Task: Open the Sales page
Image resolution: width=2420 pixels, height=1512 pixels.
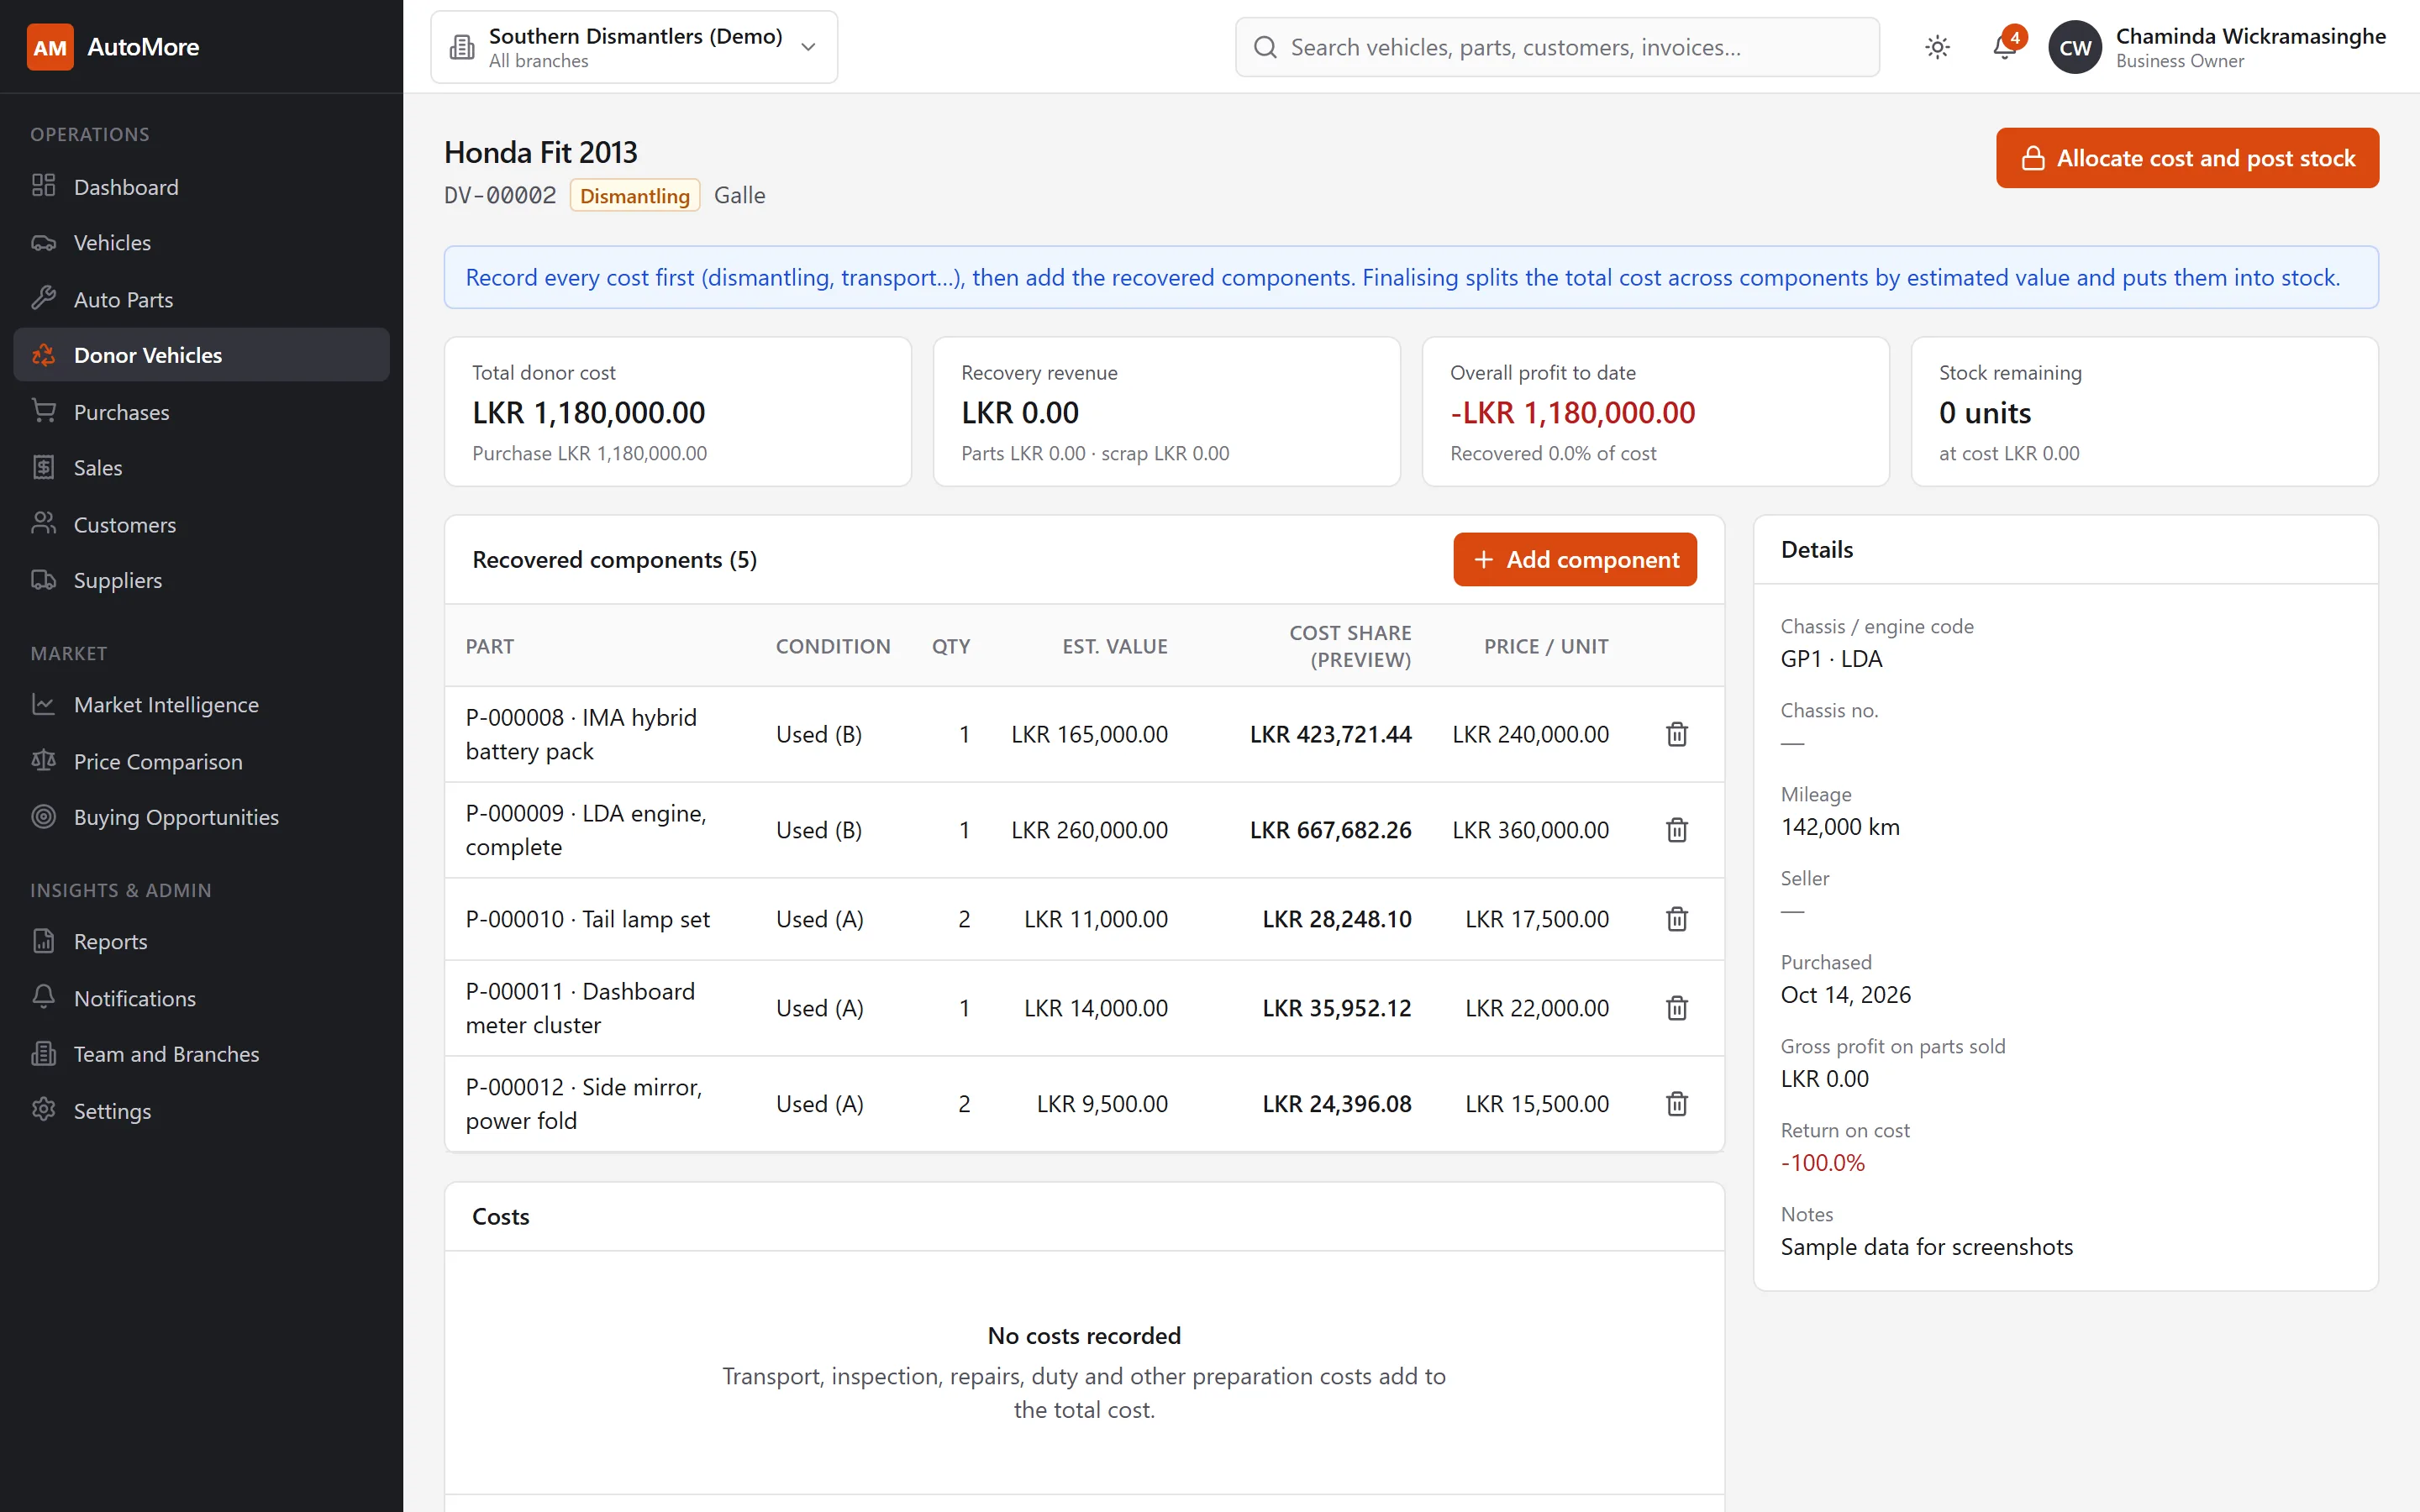Action: click(x=201, y=468)
